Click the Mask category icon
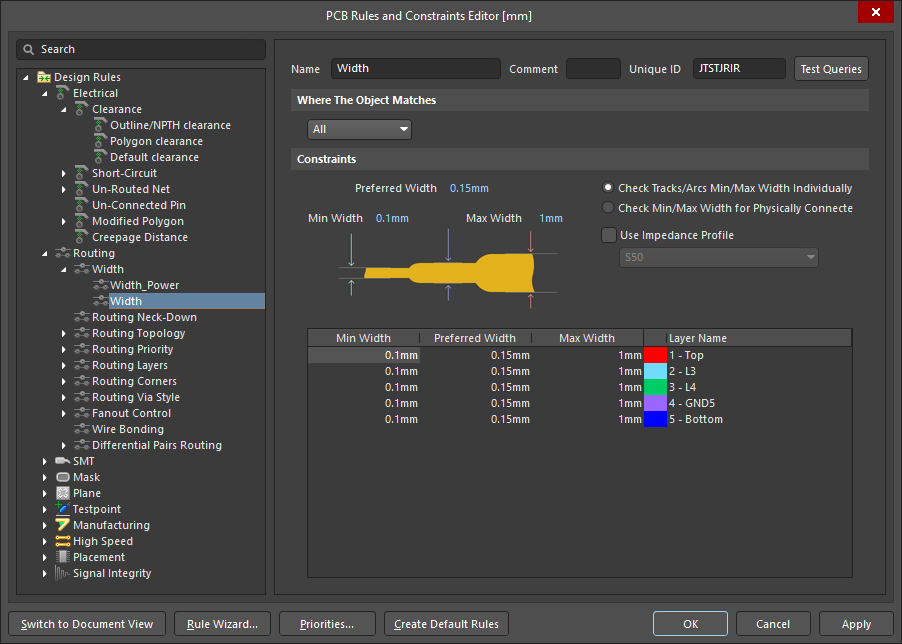Viewport: 902px width, 644px height. (x=63, y=477)
